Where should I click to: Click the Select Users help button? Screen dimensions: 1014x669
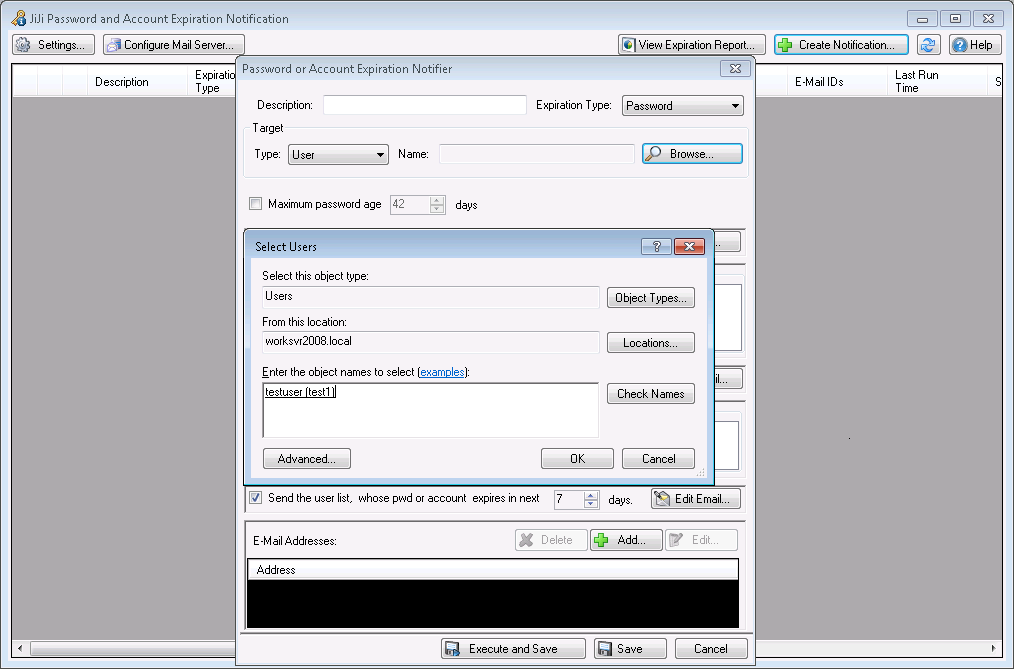click(x=656, y=246)
